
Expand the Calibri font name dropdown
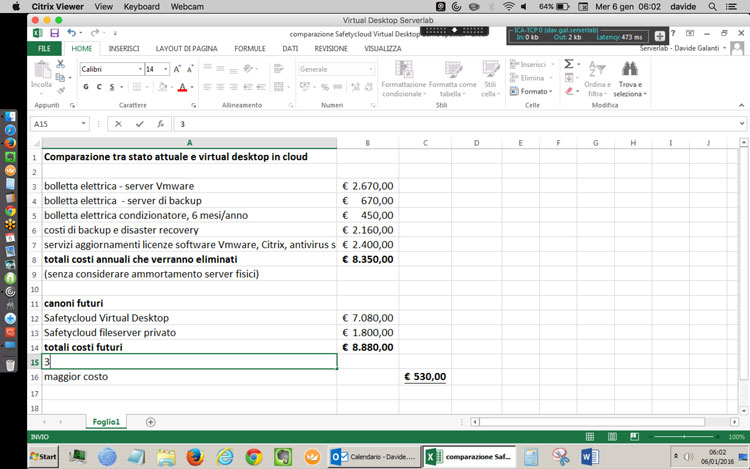(x=139, y=69)
